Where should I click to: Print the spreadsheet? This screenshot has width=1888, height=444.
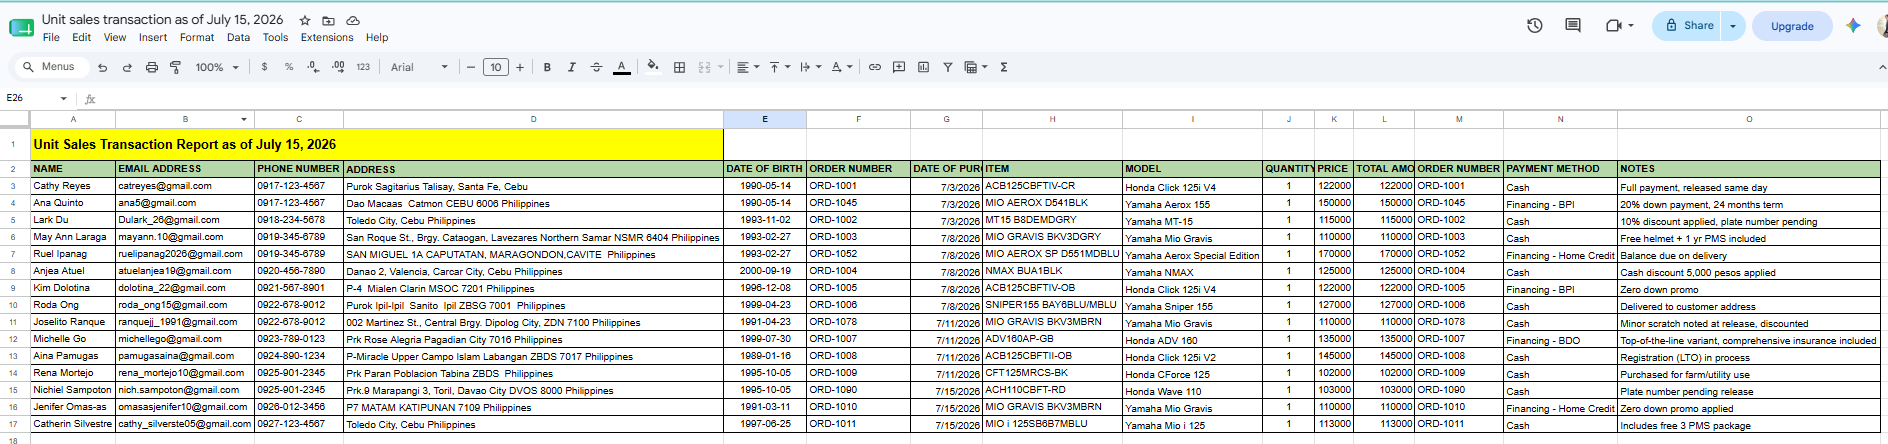(x=152, y=67)
